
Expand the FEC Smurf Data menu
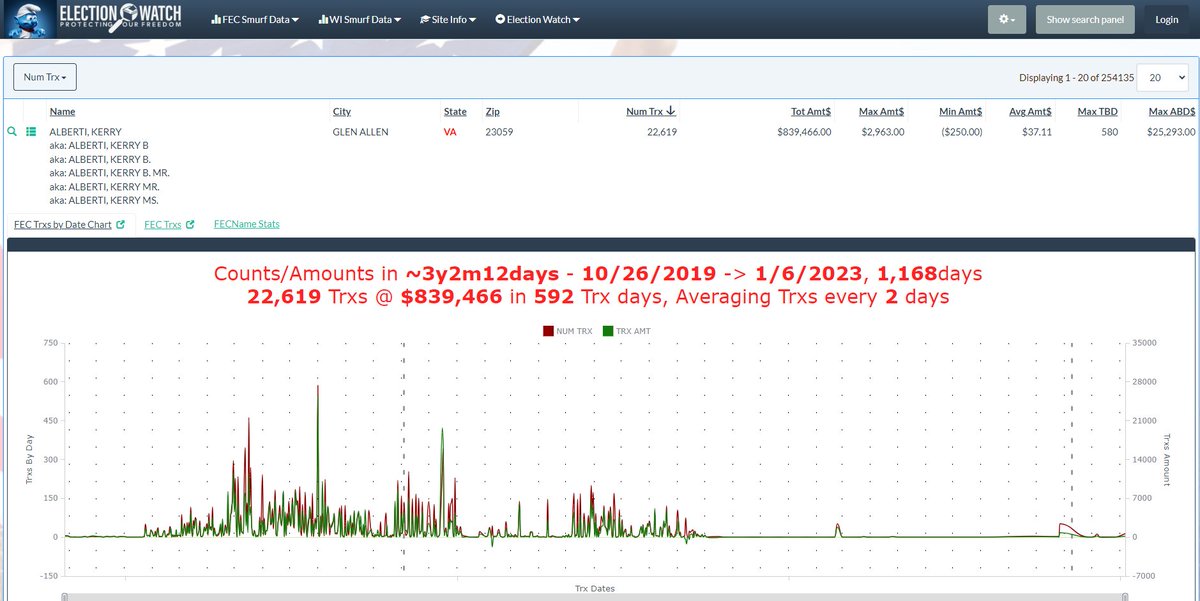(255, 20)
